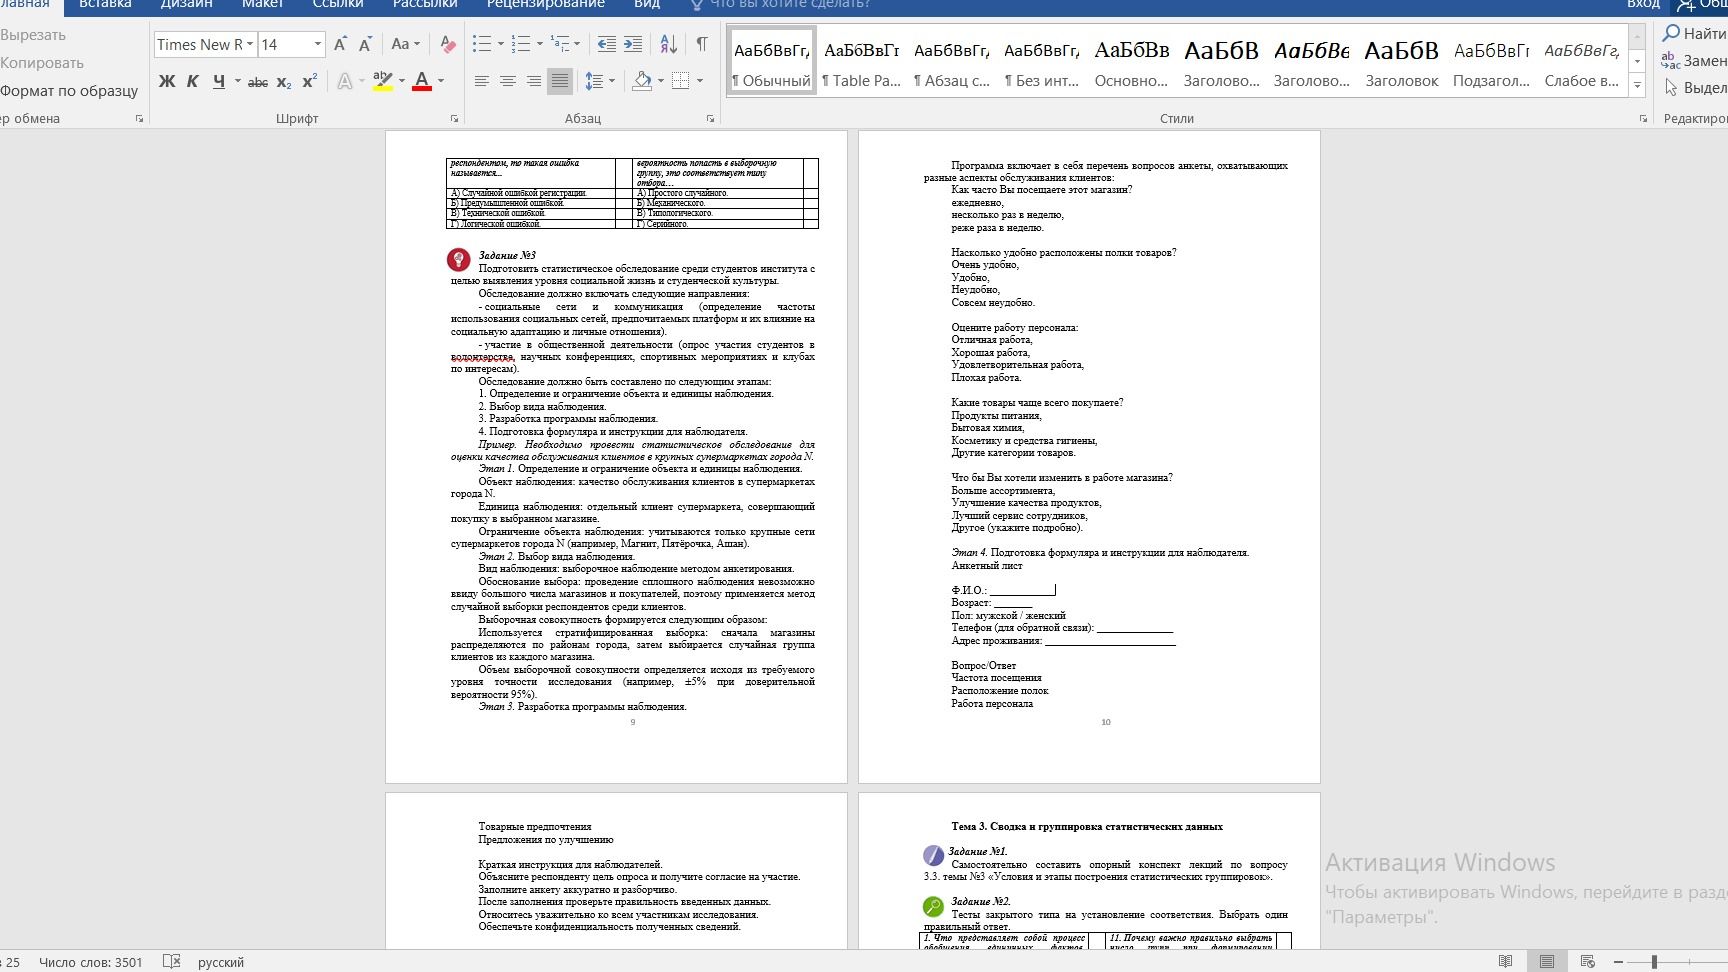Switch to Read Mode view

click(1505, 962)
